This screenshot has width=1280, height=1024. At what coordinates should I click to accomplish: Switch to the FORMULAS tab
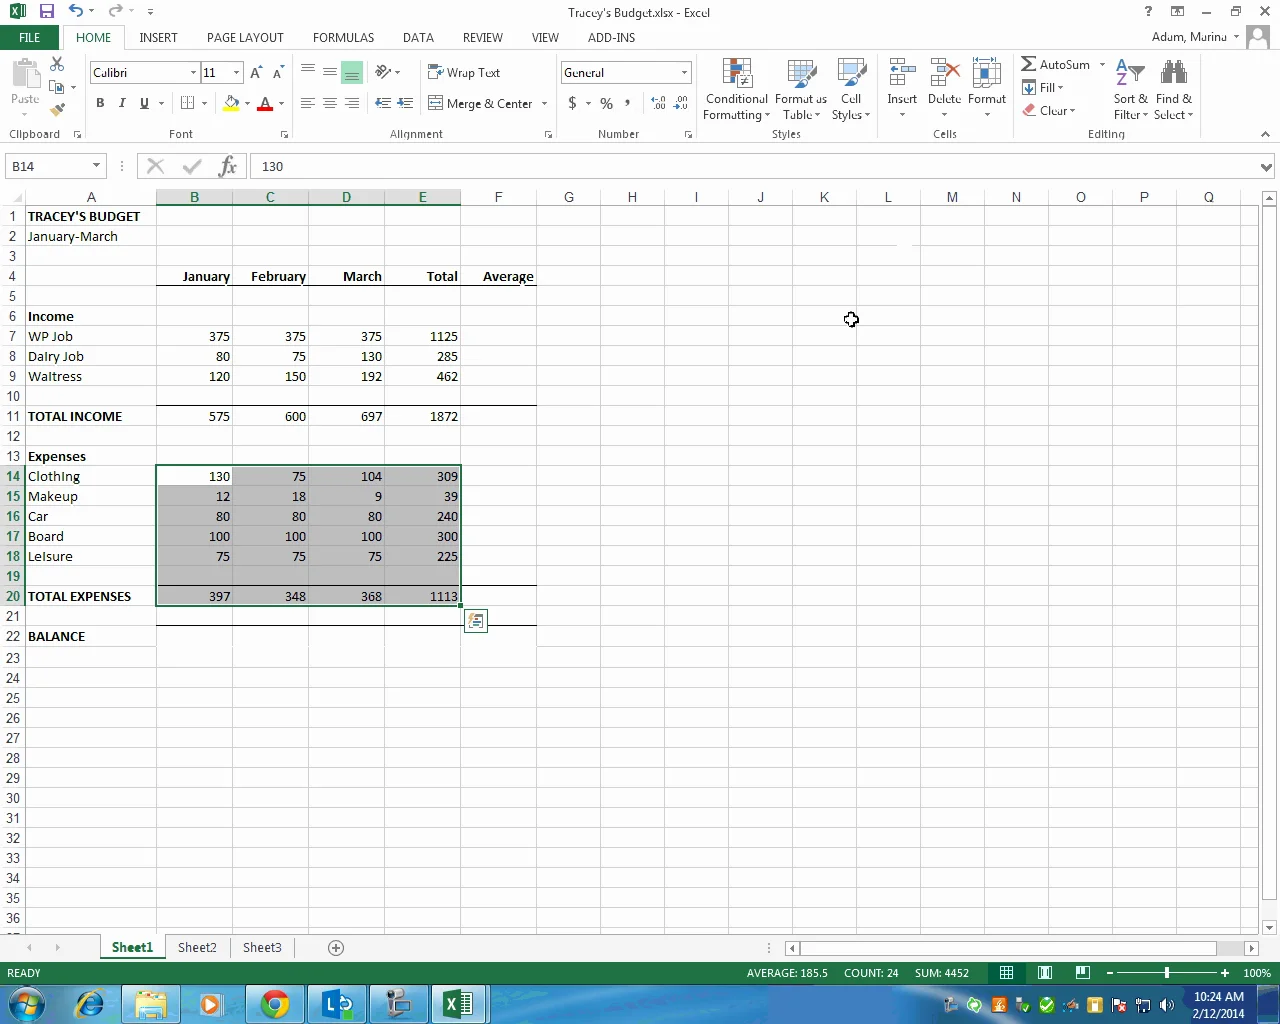pos(343,37)
